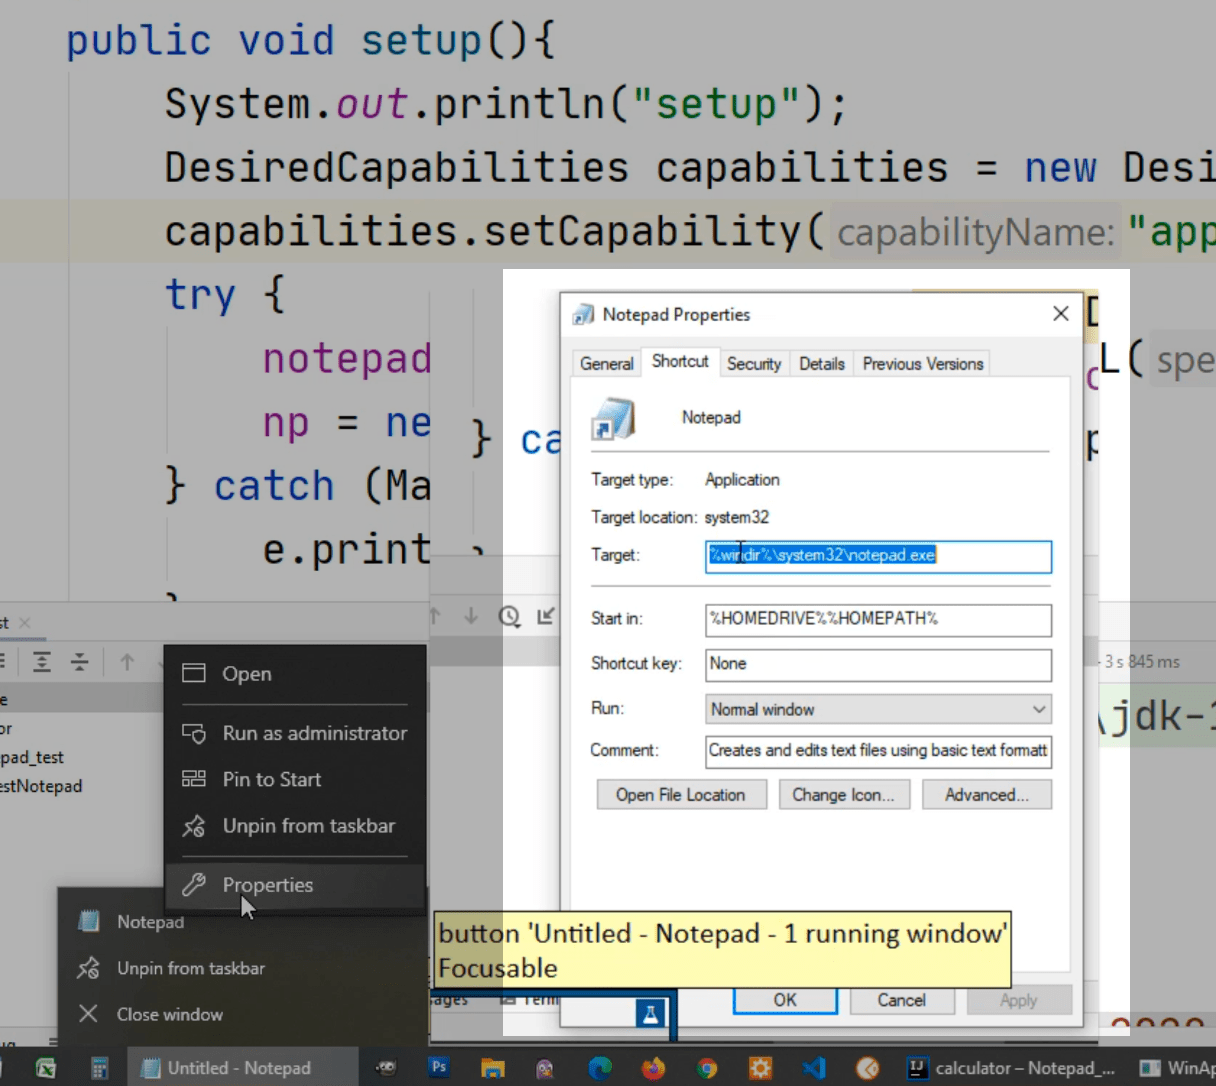Viewport: 1216px width, 1086px height.
Task: Close the Notepad Properties dialog
Action: coord(1061,314)
